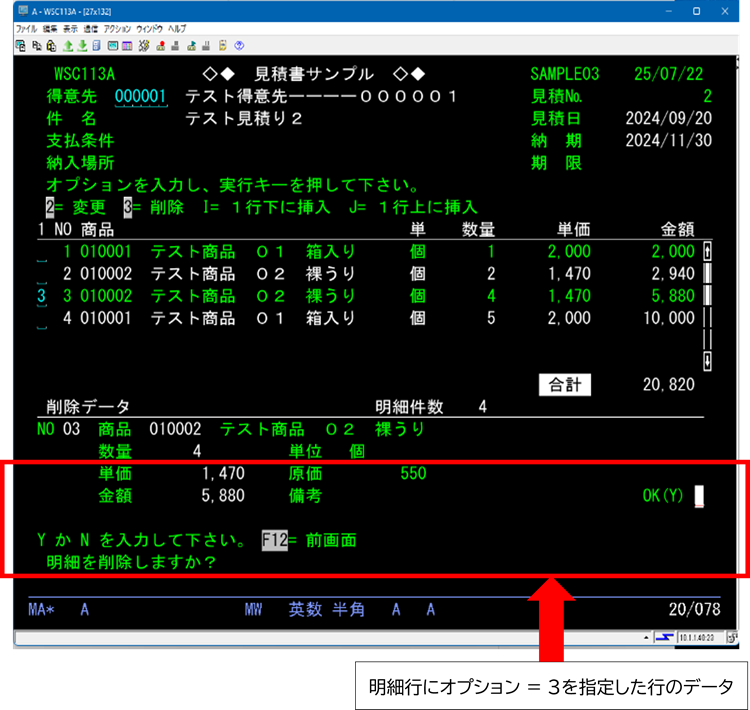Image resolution: width=750 pixels, height=710 pixels.
Task: Open the ヘルプ menu
Action: (x=178, y=30)
